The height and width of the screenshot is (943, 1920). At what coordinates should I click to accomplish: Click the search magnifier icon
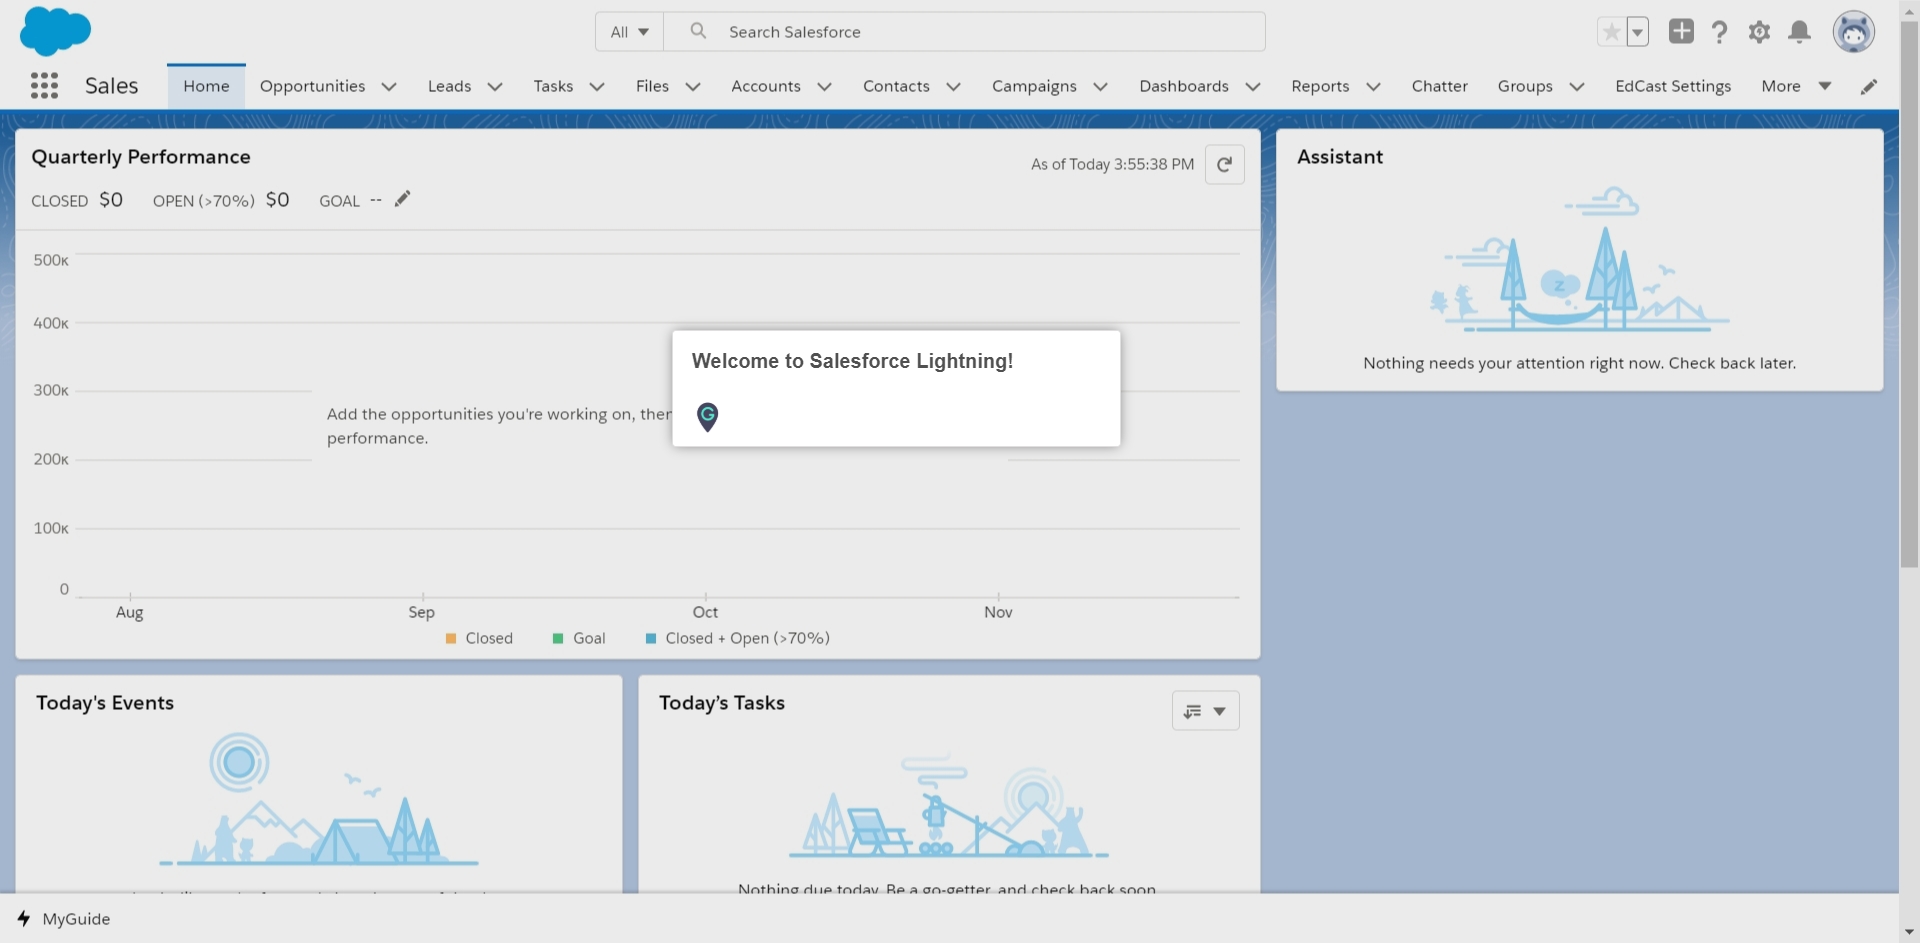[x=698, y=31]
